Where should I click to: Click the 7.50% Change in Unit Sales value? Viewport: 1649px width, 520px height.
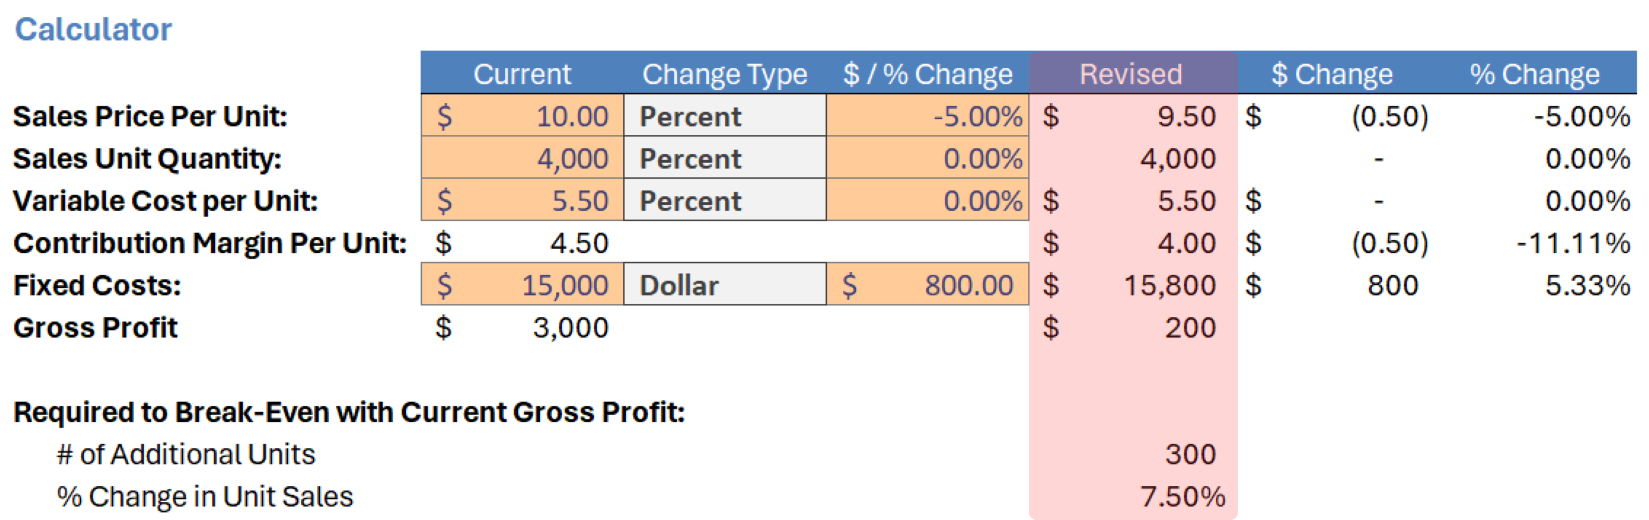coord(1133,496)
